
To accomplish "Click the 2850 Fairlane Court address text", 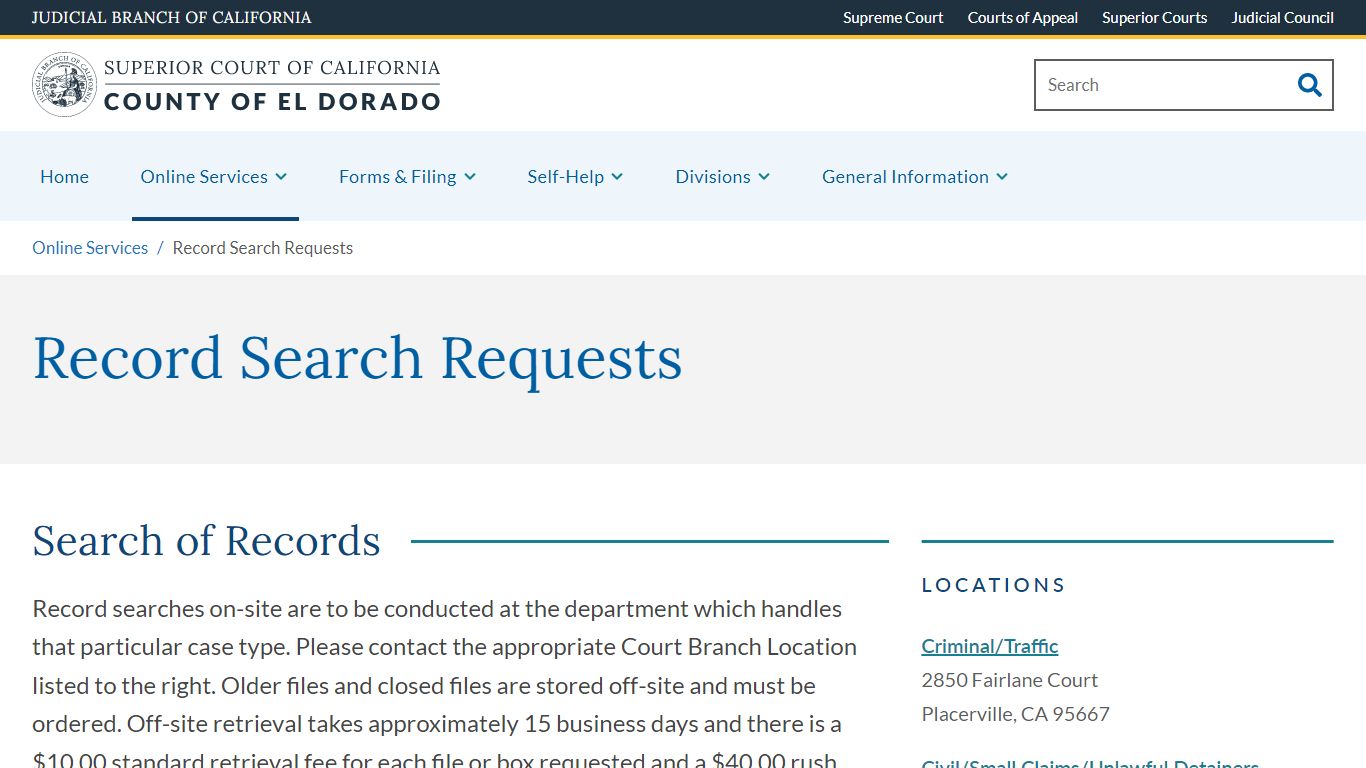I will 1010,680.
